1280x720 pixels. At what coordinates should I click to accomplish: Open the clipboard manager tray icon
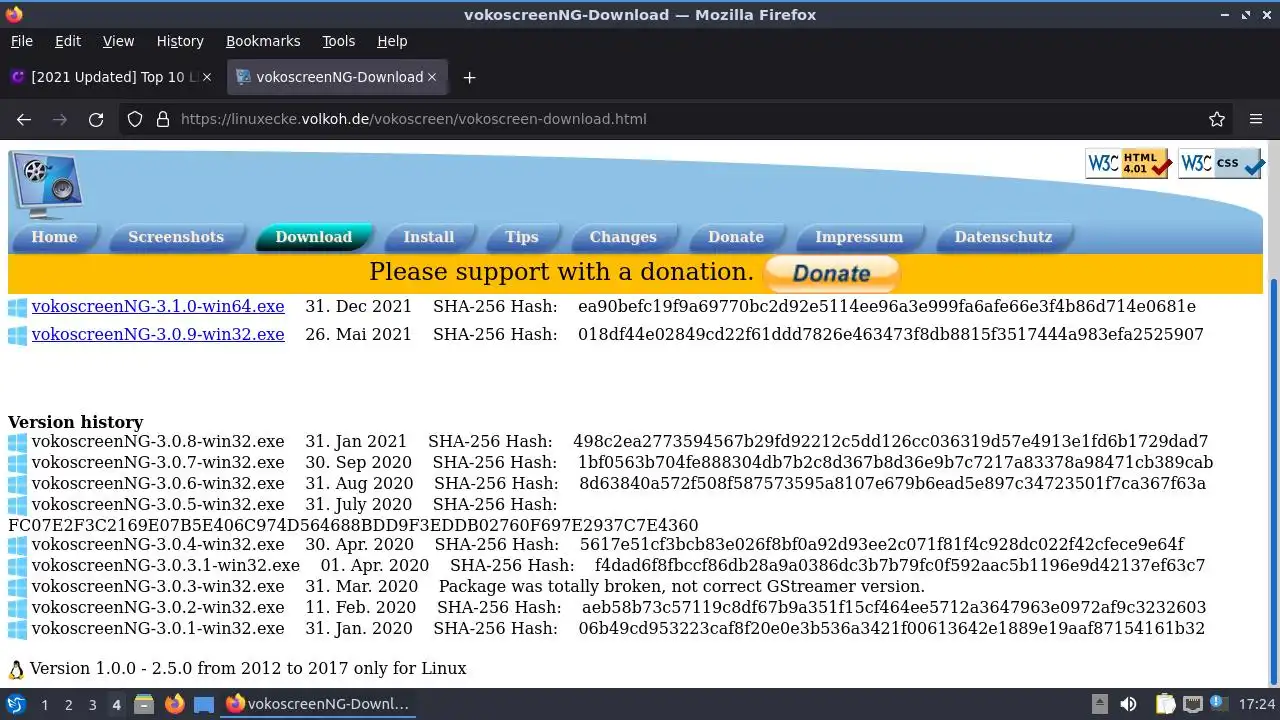(1164, 704)
